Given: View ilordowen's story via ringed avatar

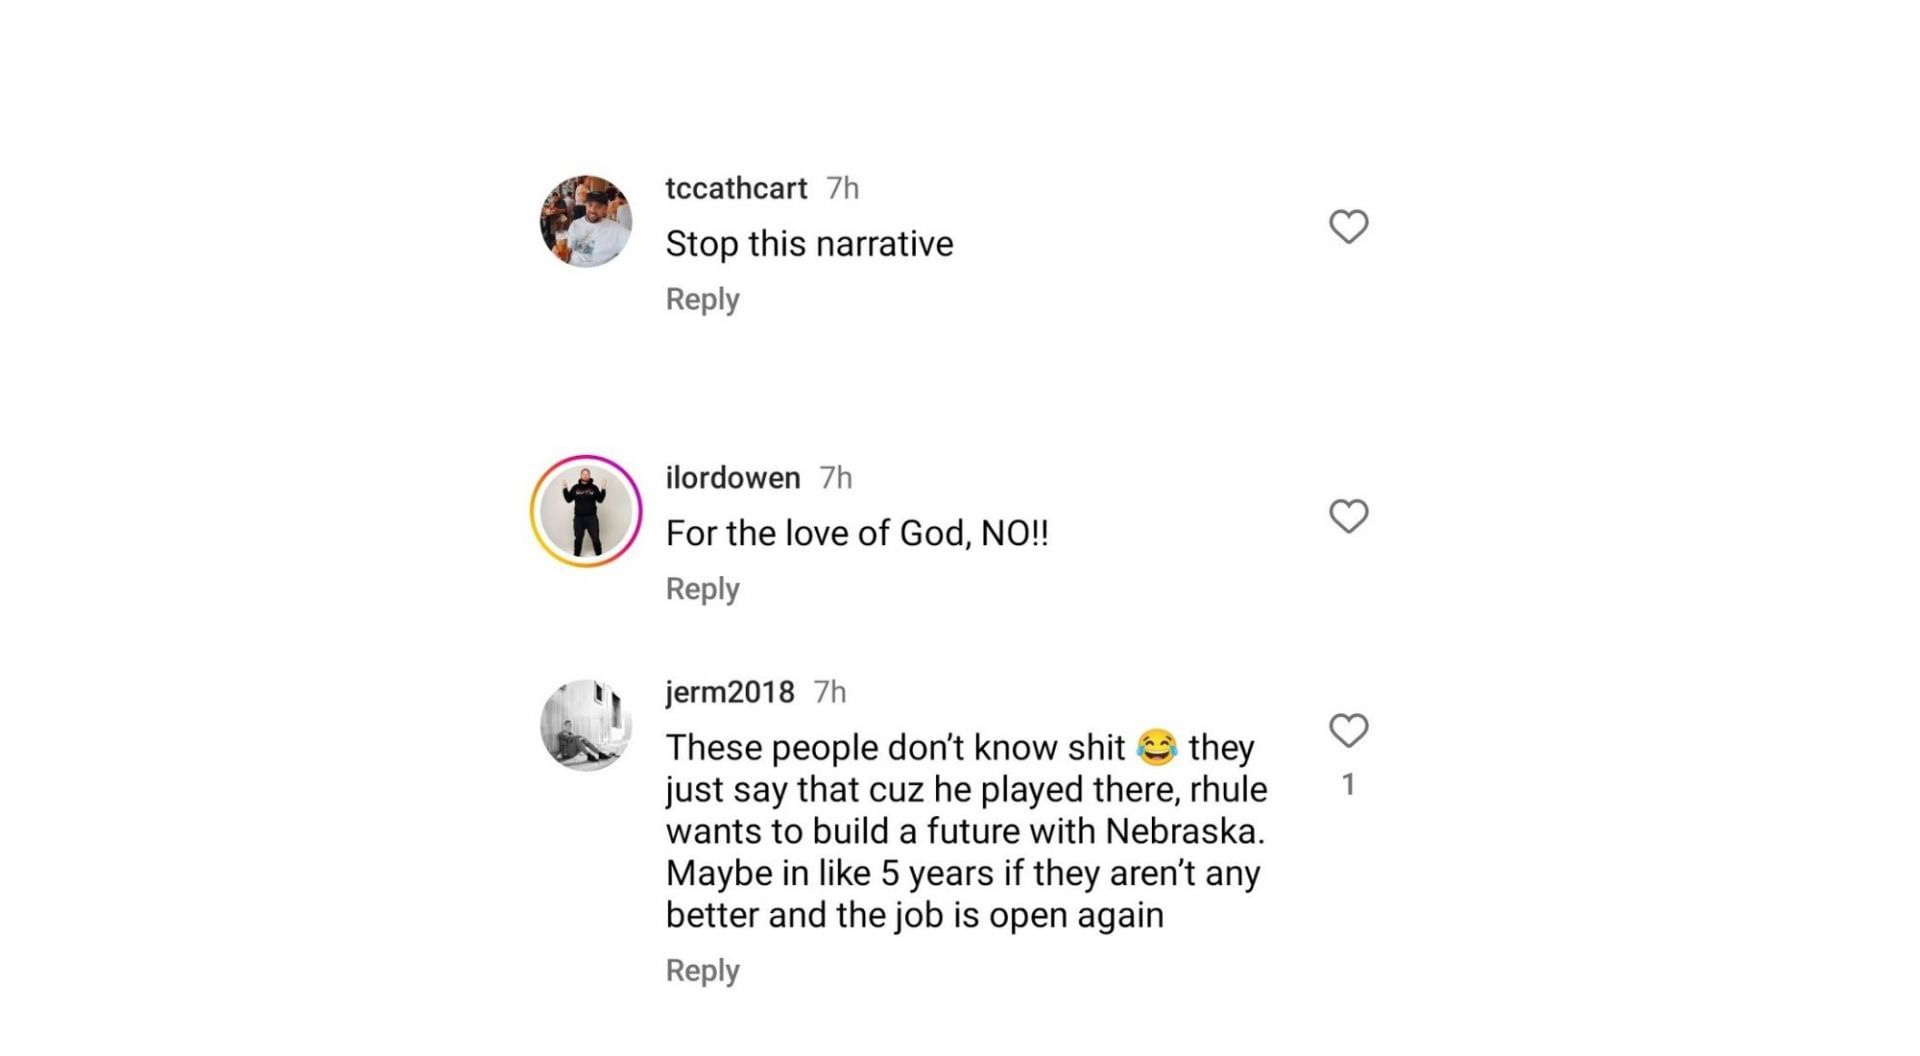Looking at the screenshot, I should tap(586, 511).
